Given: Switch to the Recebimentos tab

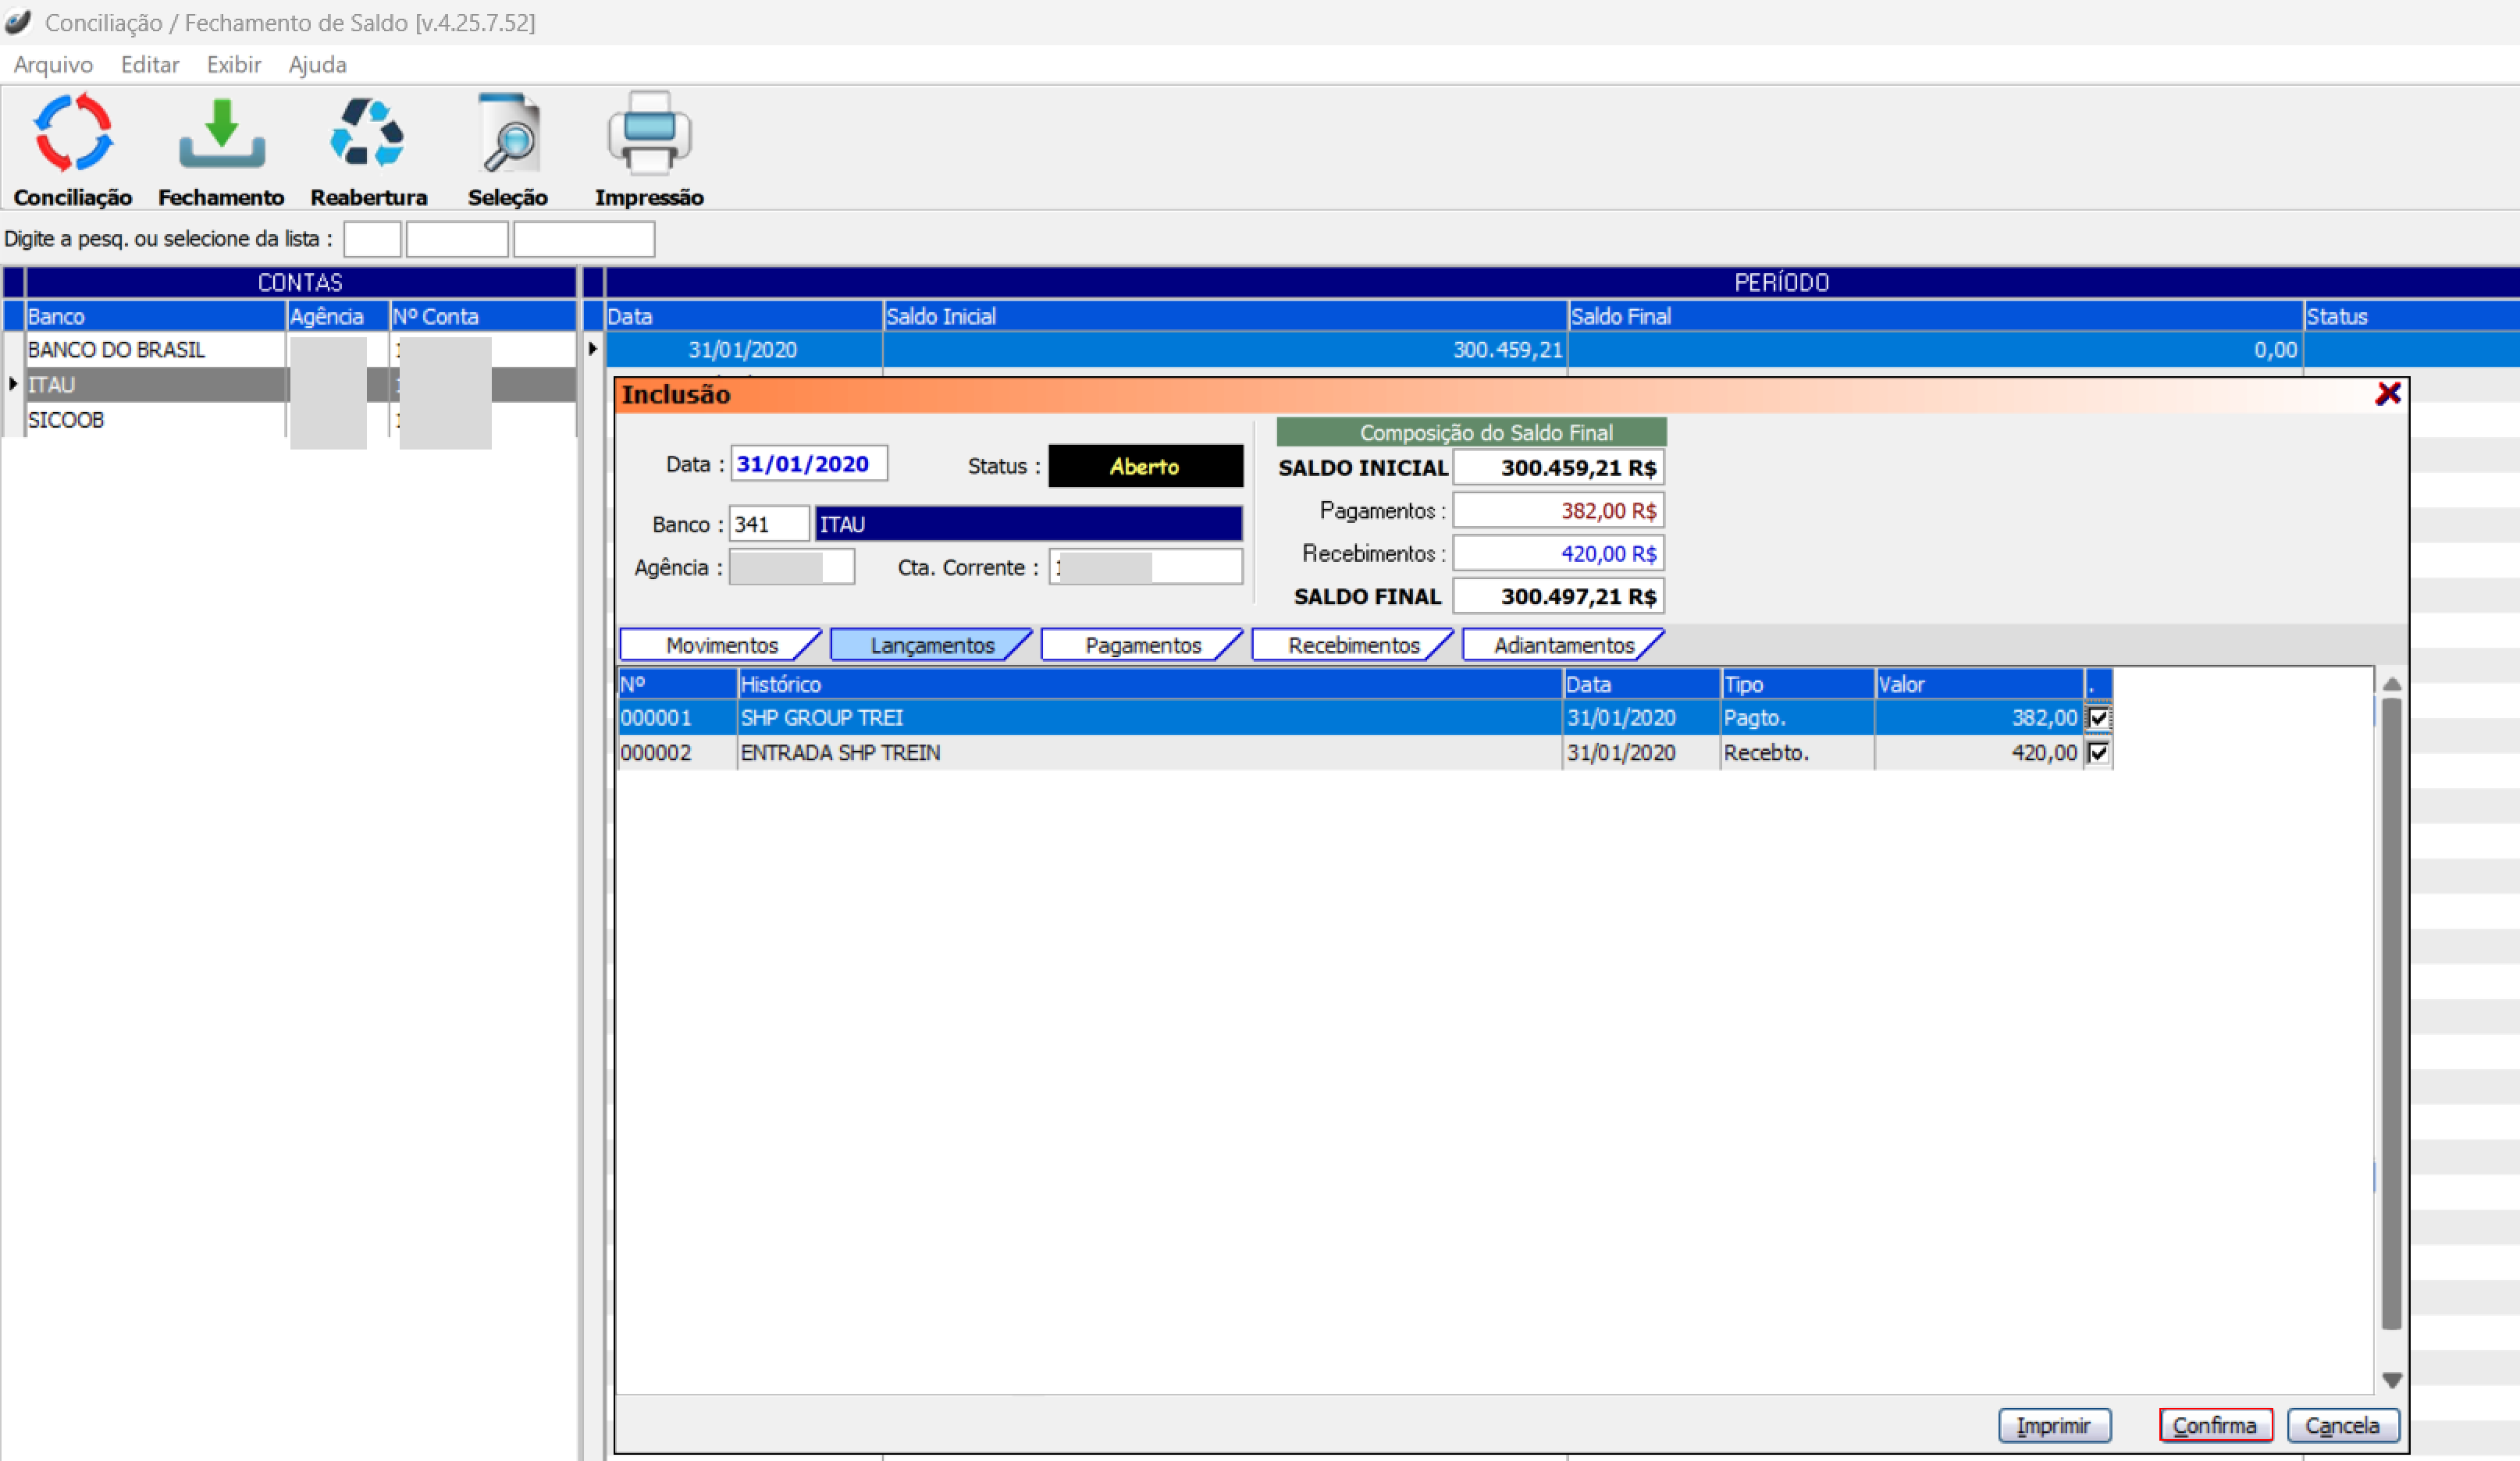Looking at the screenshot, I should click(1353, 646).
